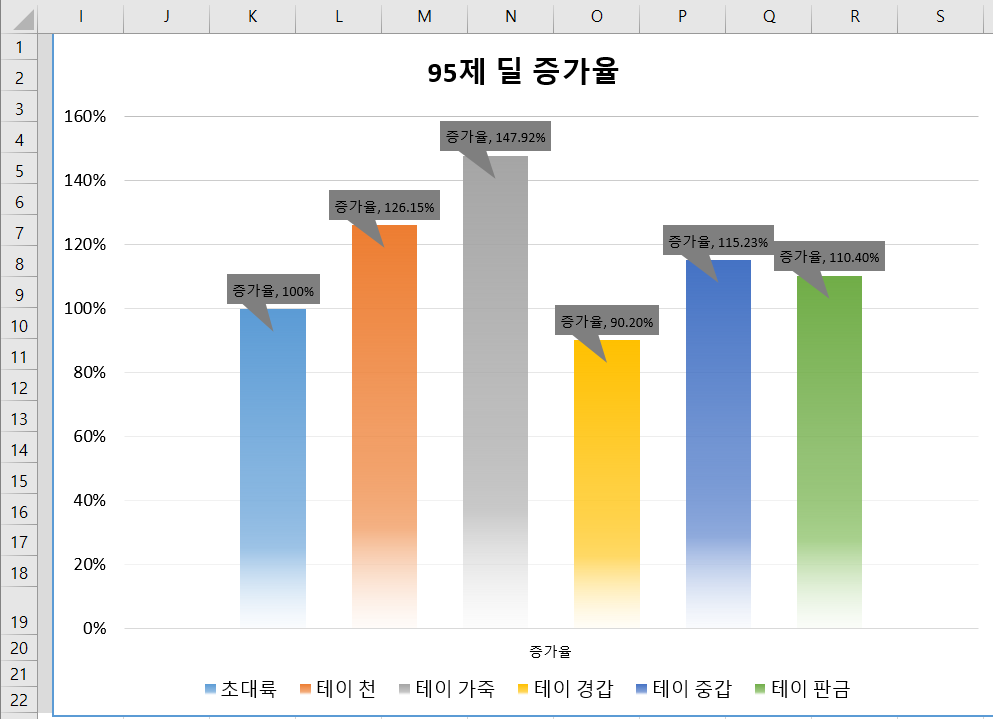This screenshot has width=993, height=719.
Task: Click the yellow bar labeled 90.20%
Action: click(x=607, y=480)
